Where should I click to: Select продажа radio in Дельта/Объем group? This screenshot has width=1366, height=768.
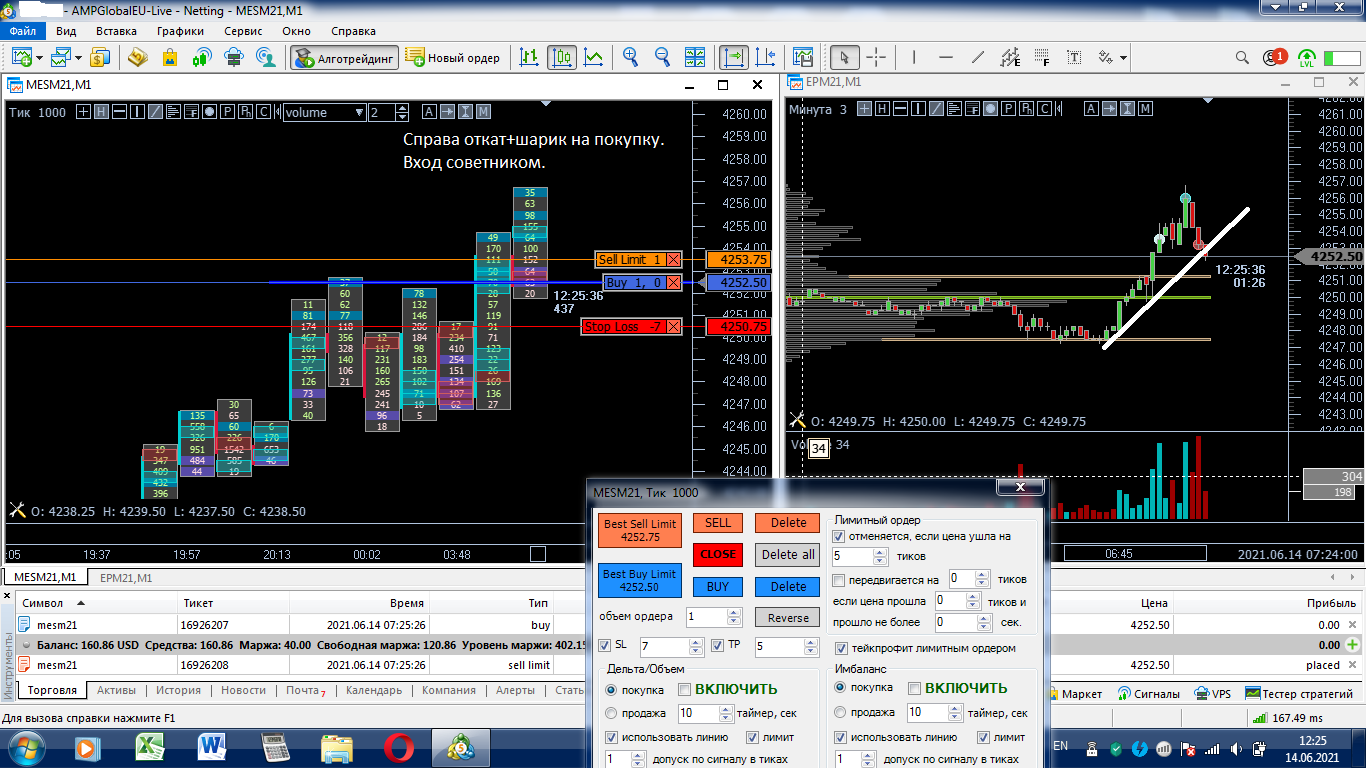(x=611, y=713)
